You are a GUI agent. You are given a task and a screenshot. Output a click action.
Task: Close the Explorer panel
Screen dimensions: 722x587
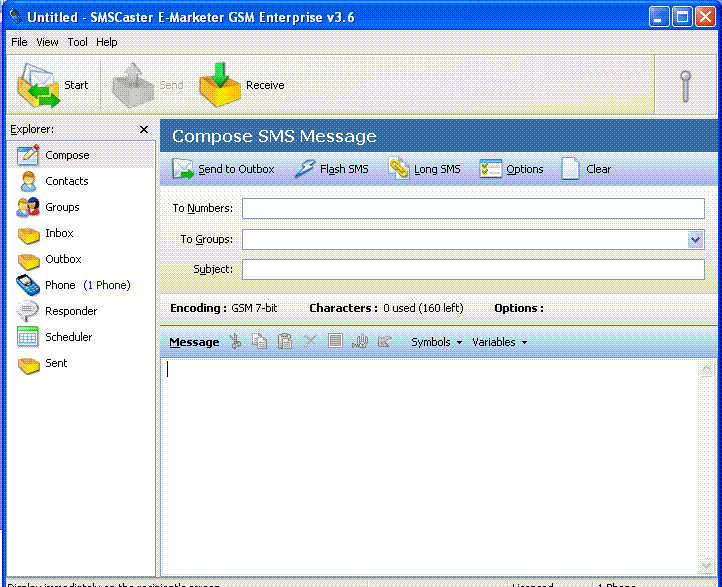pyautogui.click(x=144, y=130)
